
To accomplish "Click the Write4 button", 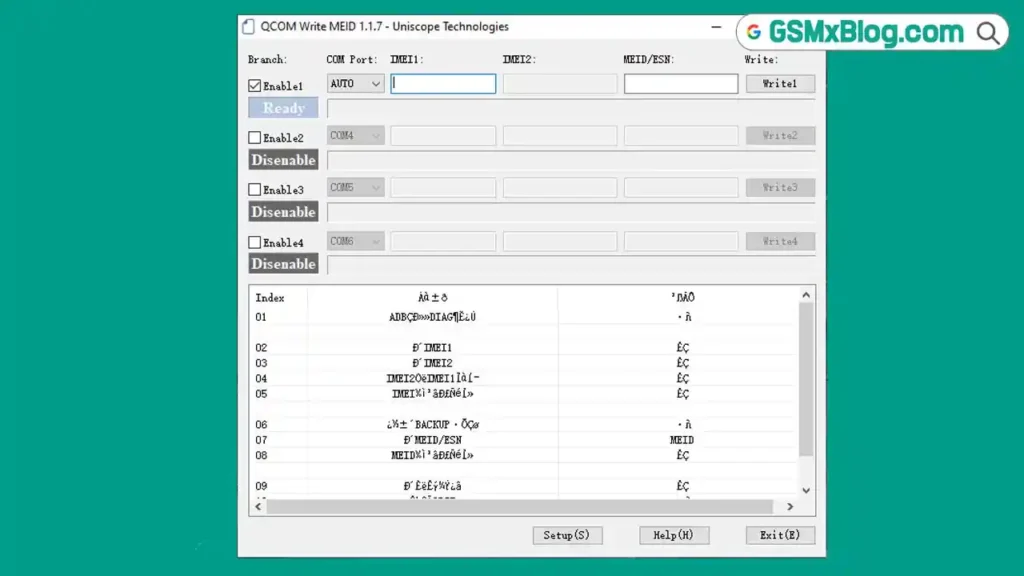I will 780,241.
